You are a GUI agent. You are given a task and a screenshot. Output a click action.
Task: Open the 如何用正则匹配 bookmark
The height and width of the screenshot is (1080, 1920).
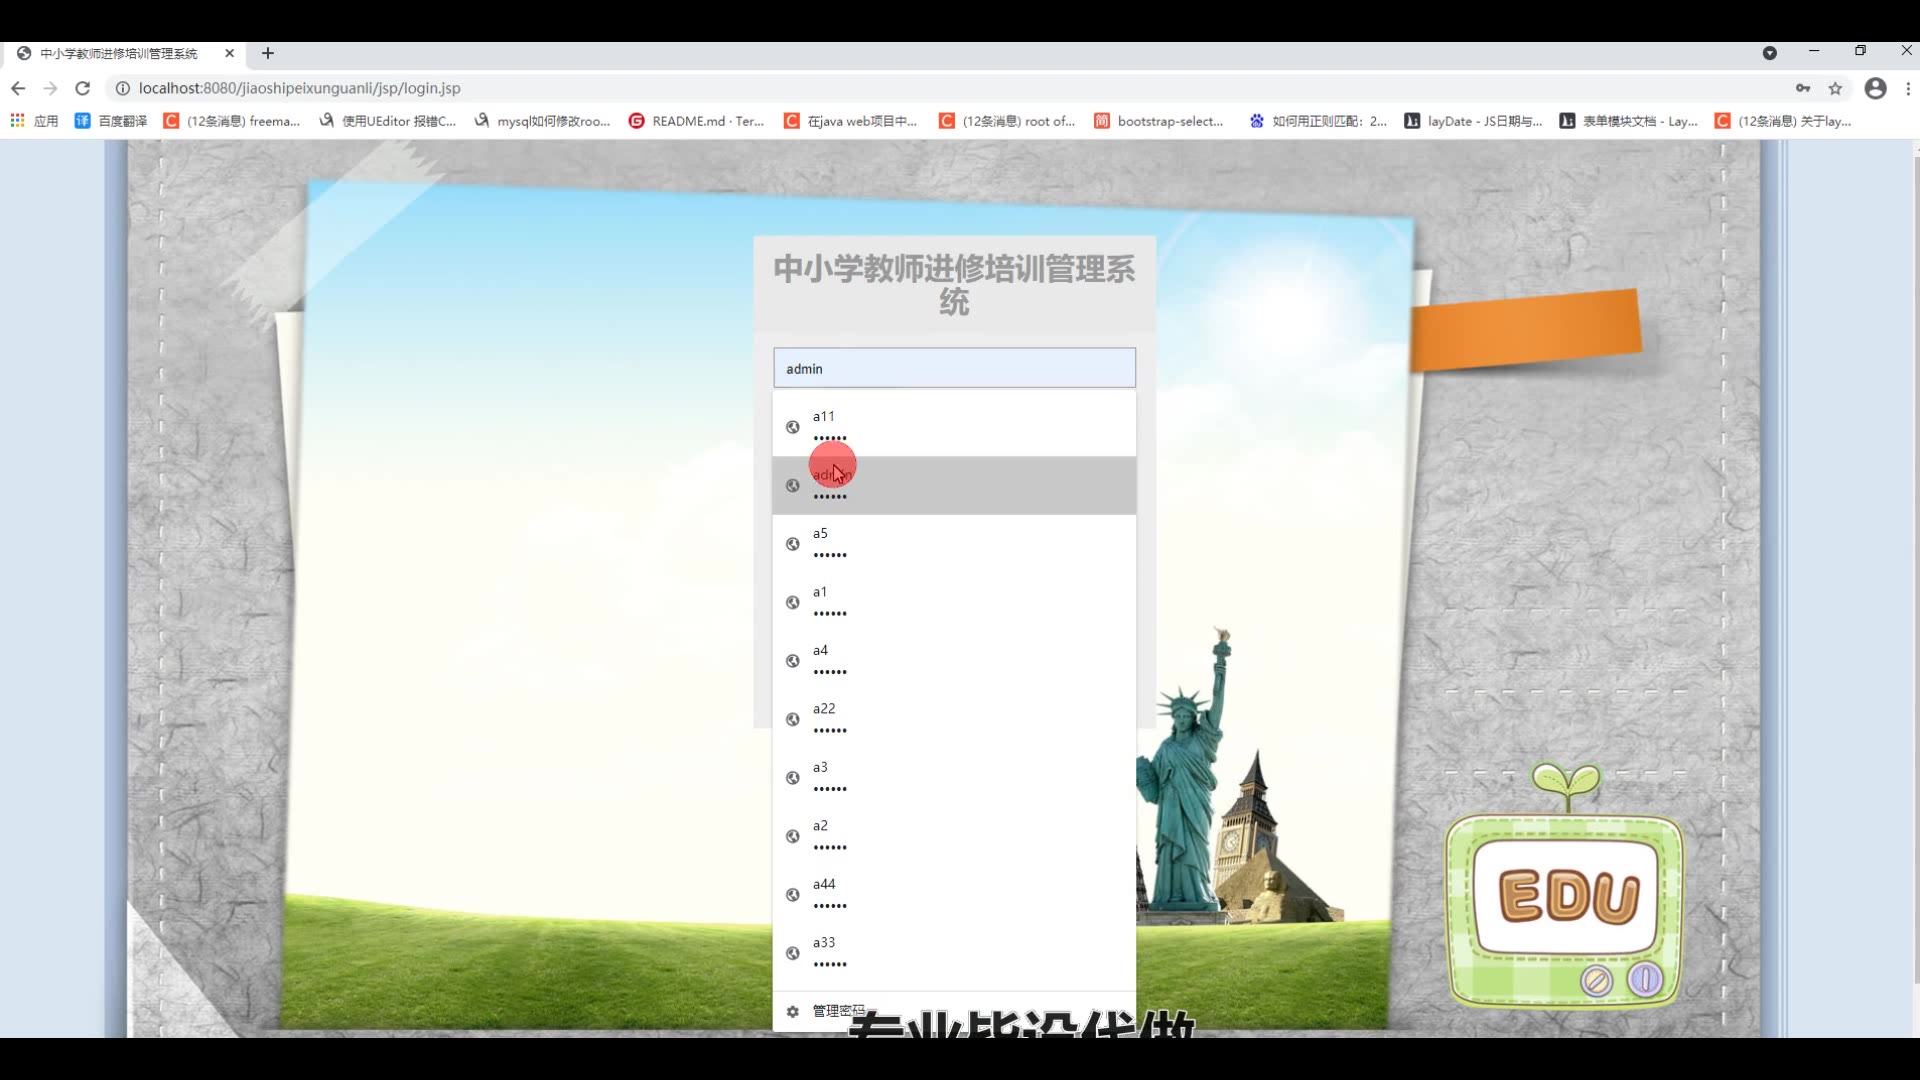[x=1318, y=121]
